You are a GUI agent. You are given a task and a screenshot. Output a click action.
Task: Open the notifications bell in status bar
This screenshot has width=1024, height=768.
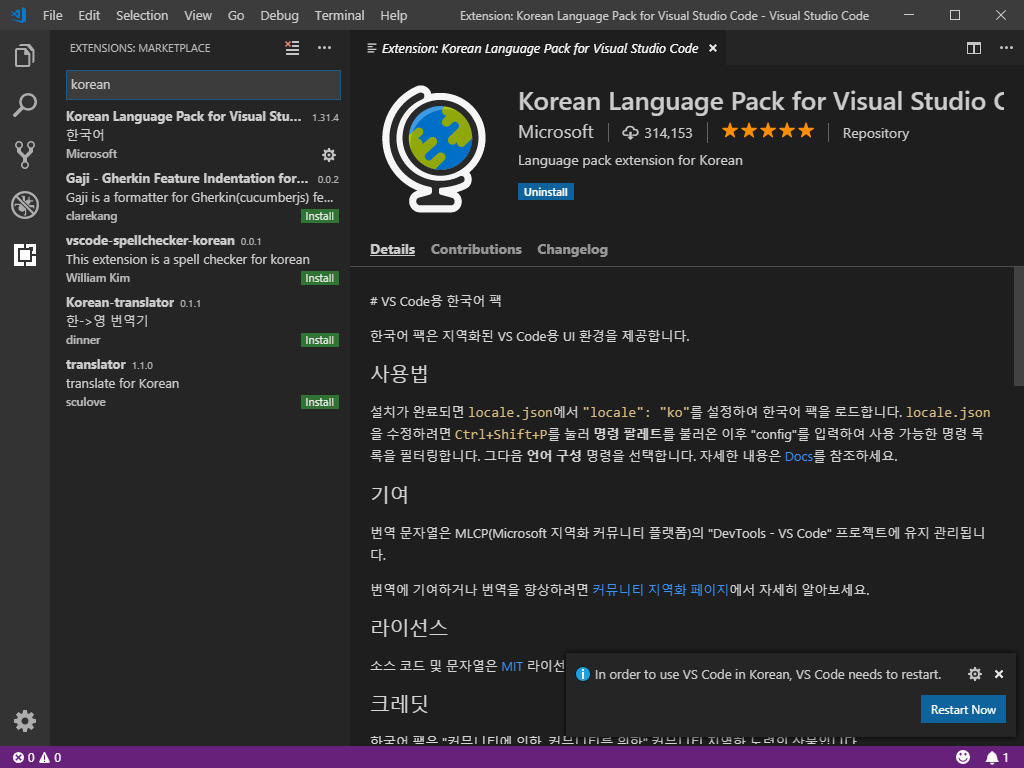997,758
